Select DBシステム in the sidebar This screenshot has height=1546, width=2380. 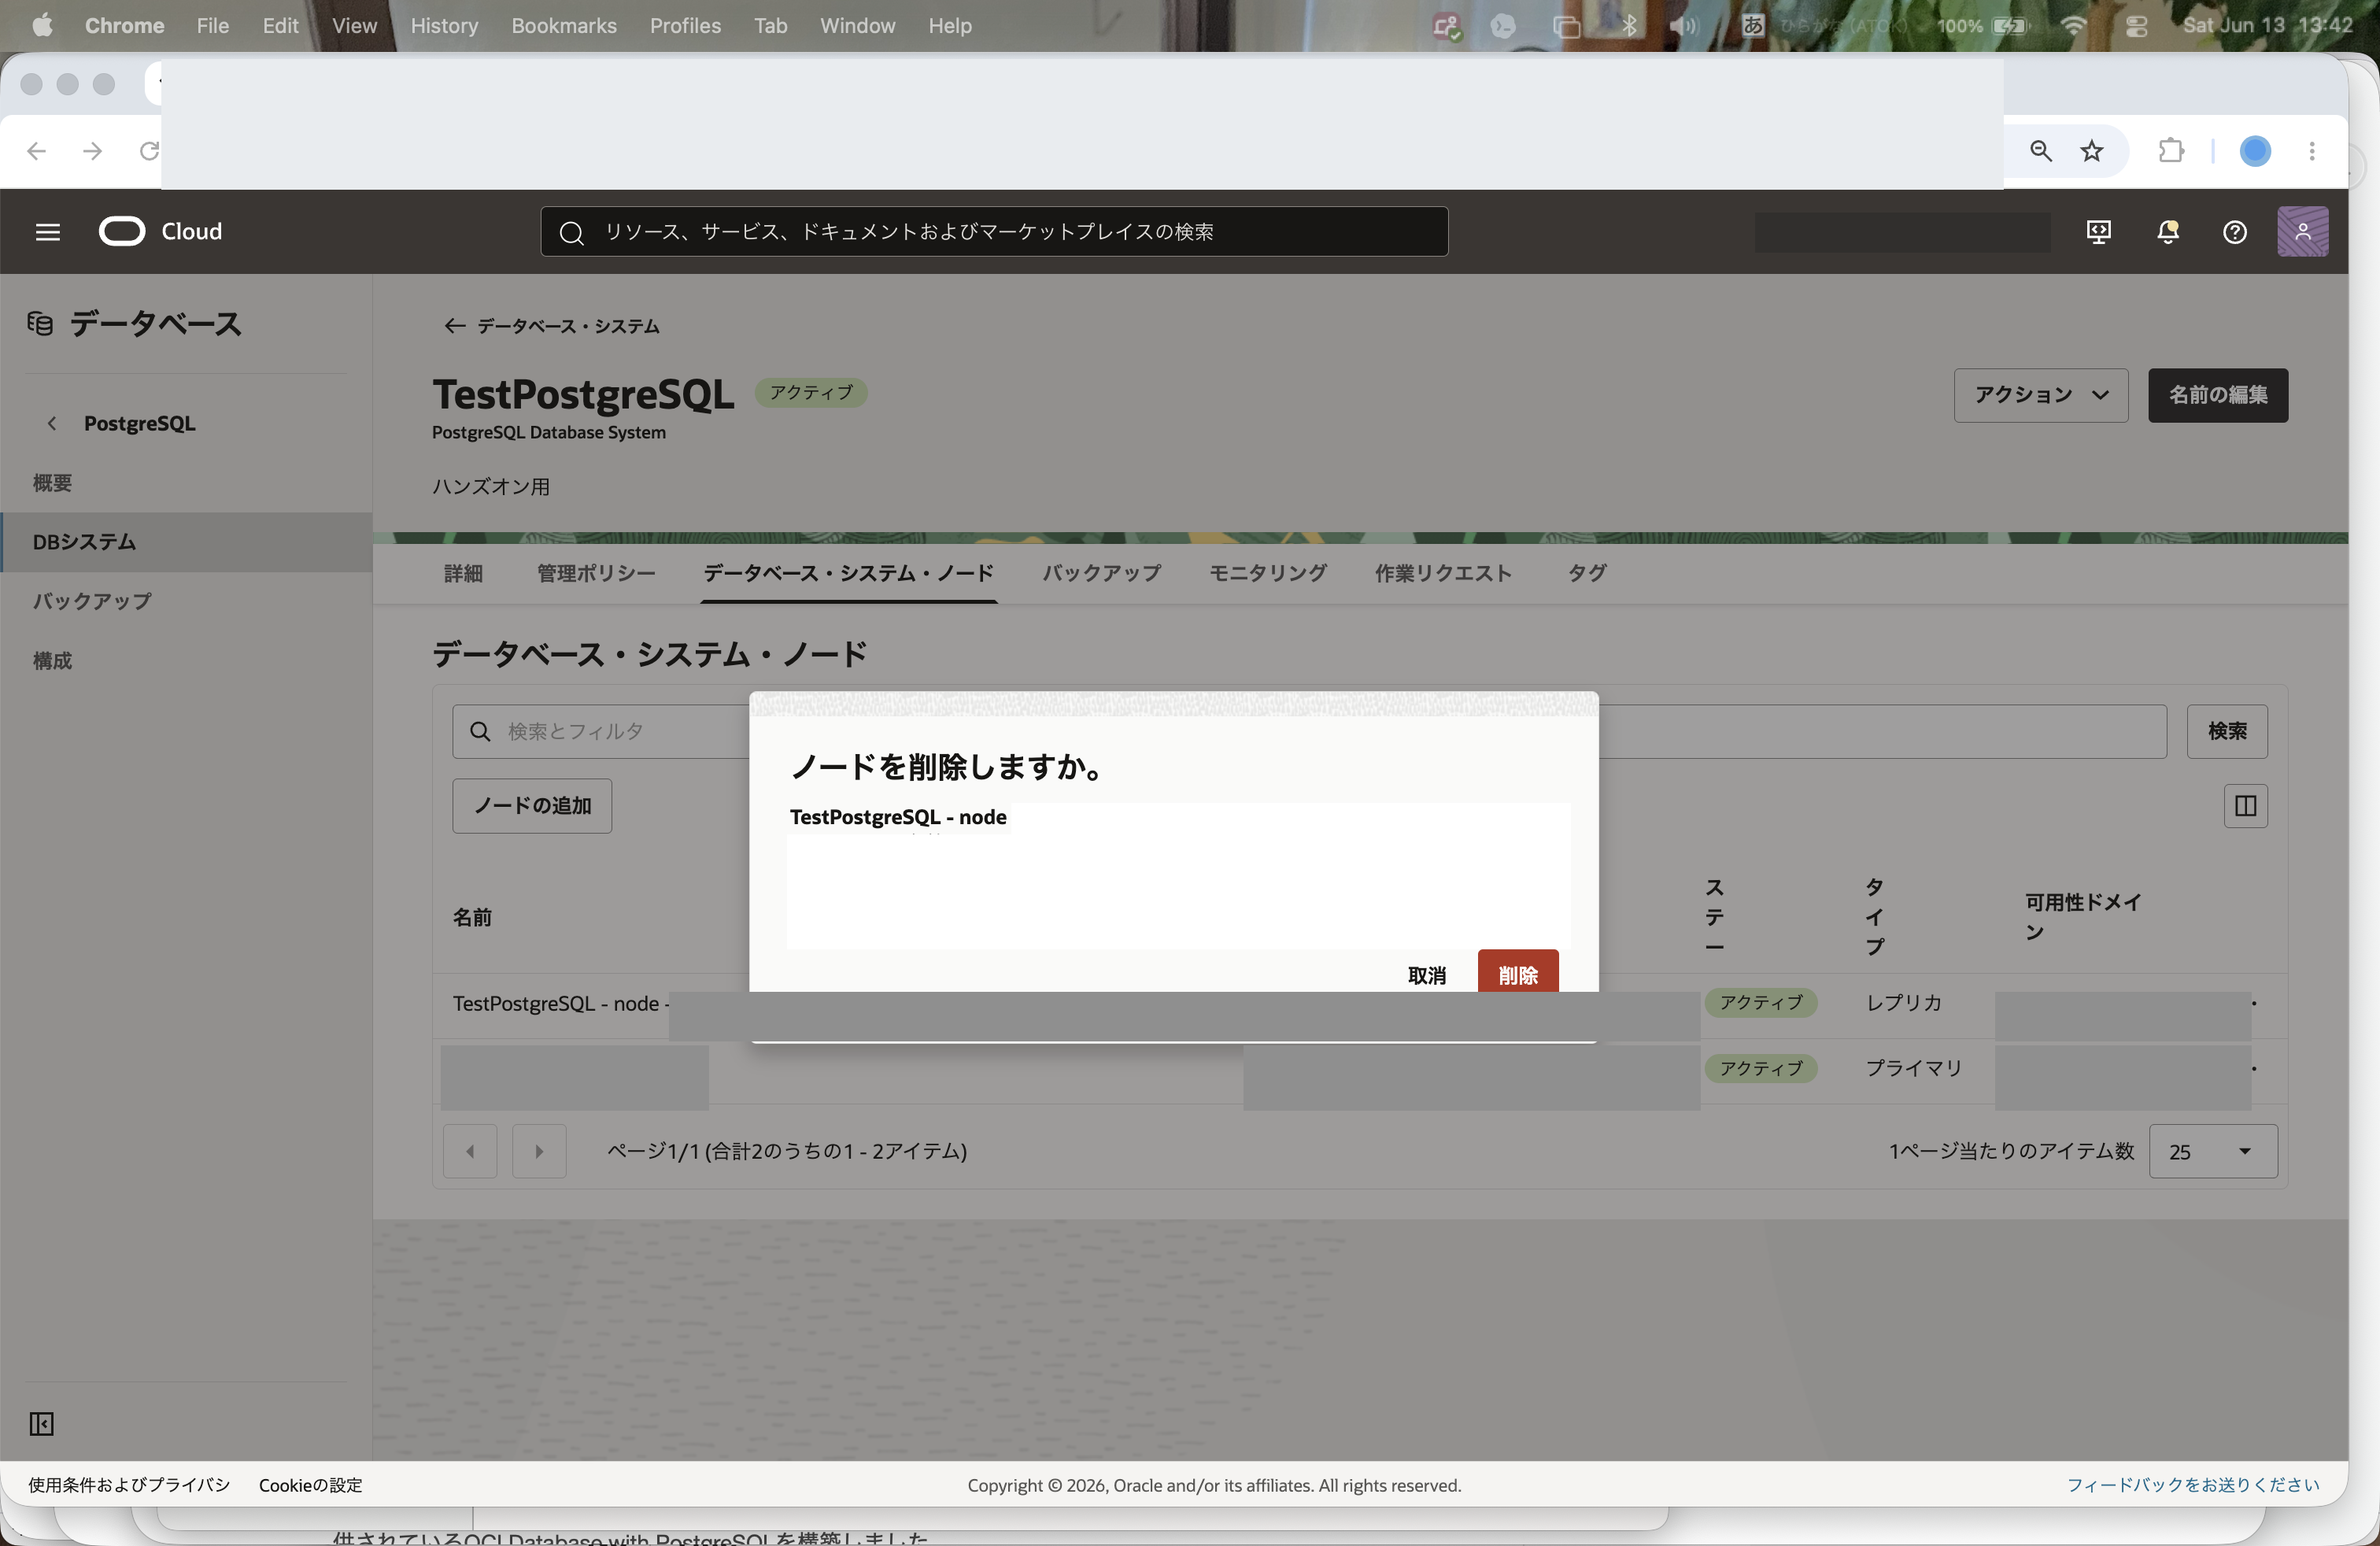pyautogui.click(x=186, y=542)
